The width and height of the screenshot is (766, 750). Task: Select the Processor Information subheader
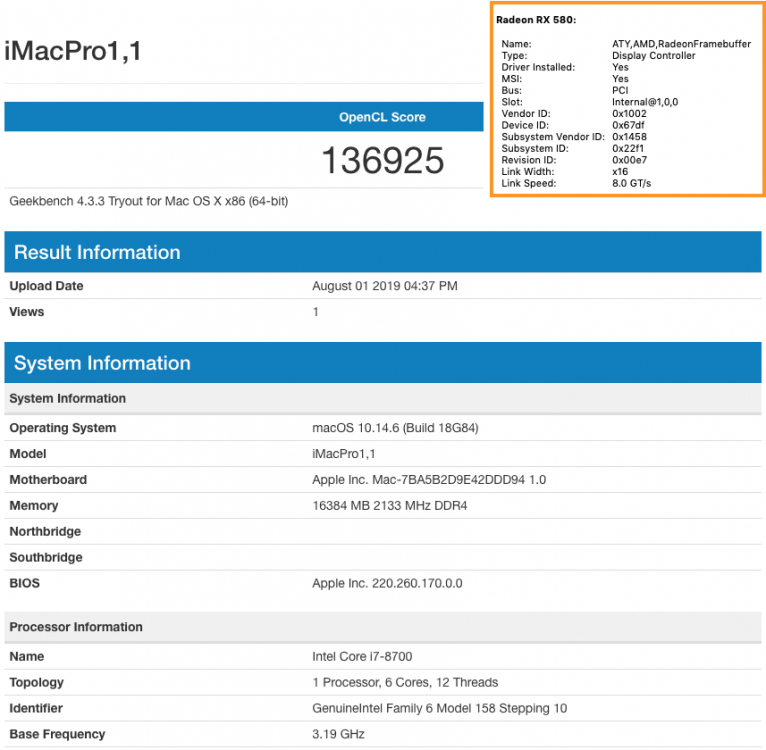pos(383,627)
